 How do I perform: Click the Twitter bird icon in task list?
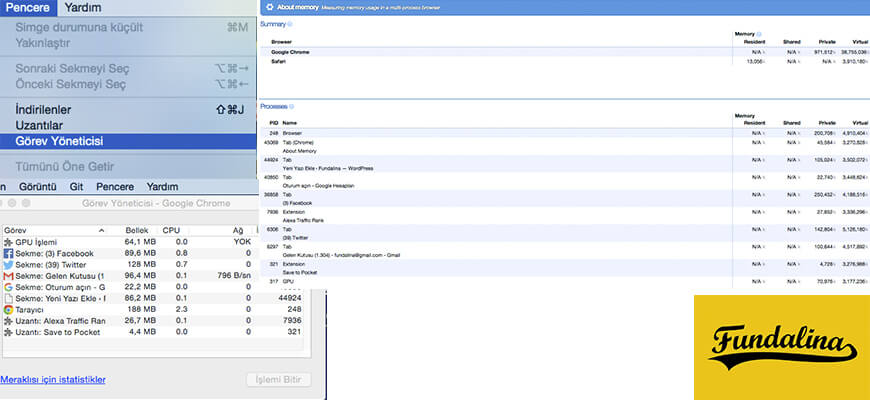point(8,265)
